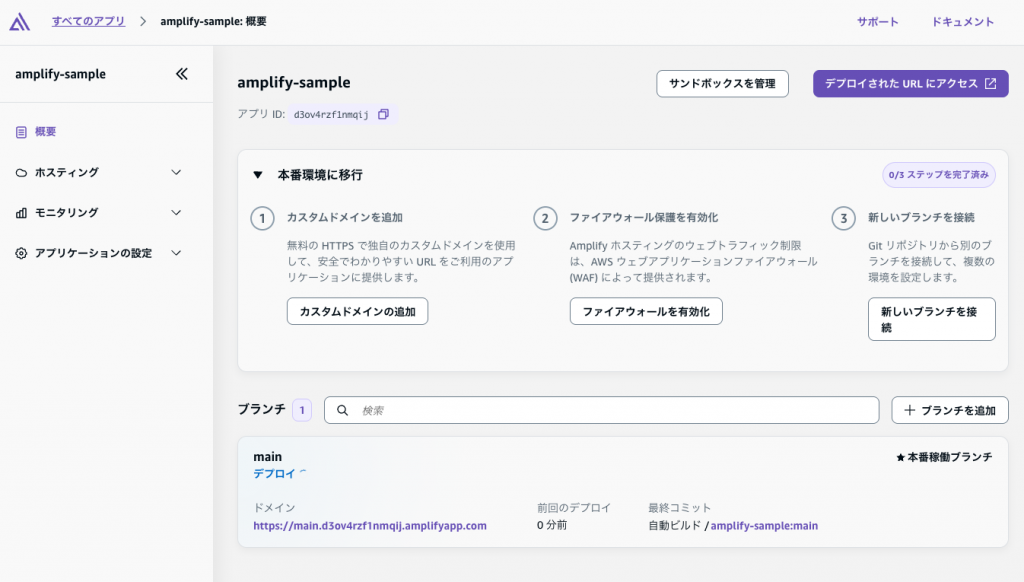Open アプリケーションの設定 via its gear icon

click(22, 253)
